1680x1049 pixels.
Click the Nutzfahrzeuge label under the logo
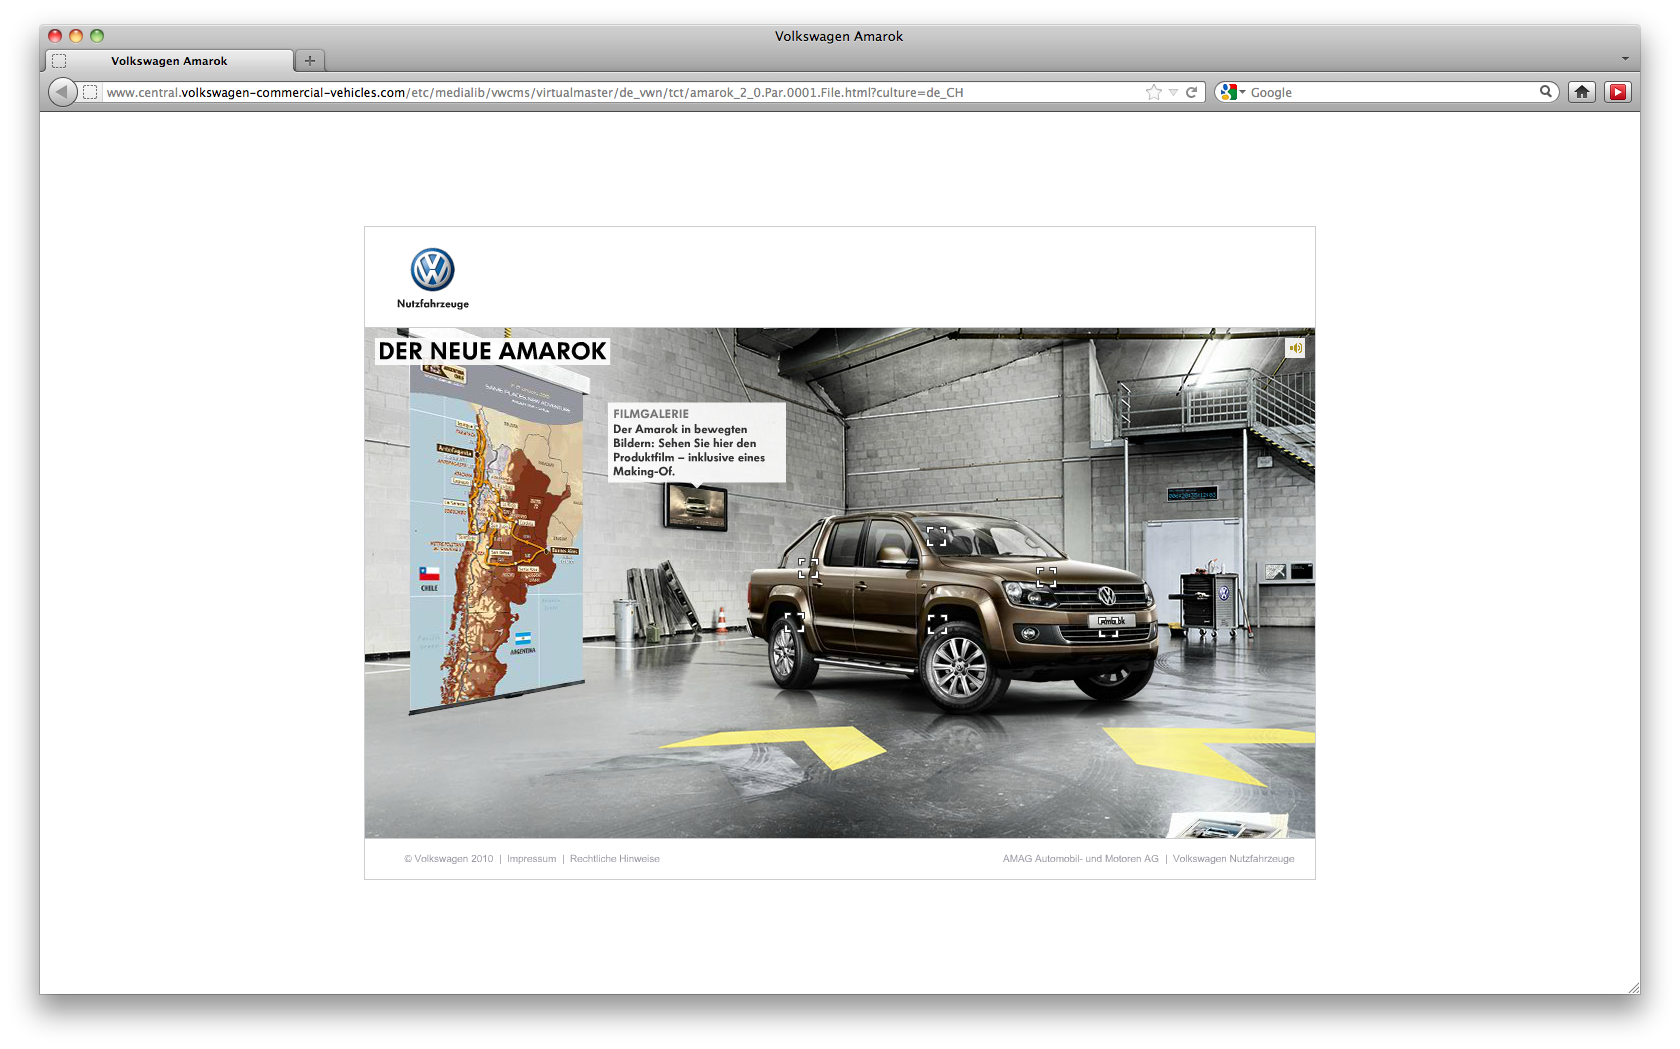[433, 304]
